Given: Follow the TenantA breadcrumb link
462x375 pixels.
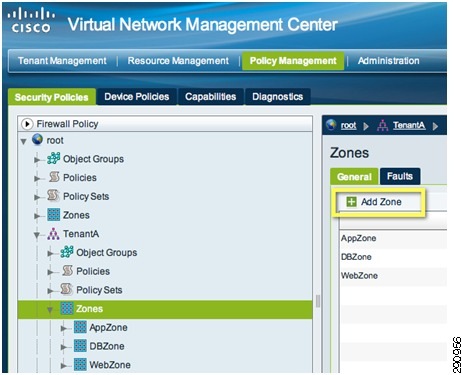Looking at the screenshot, I should 409,125.
